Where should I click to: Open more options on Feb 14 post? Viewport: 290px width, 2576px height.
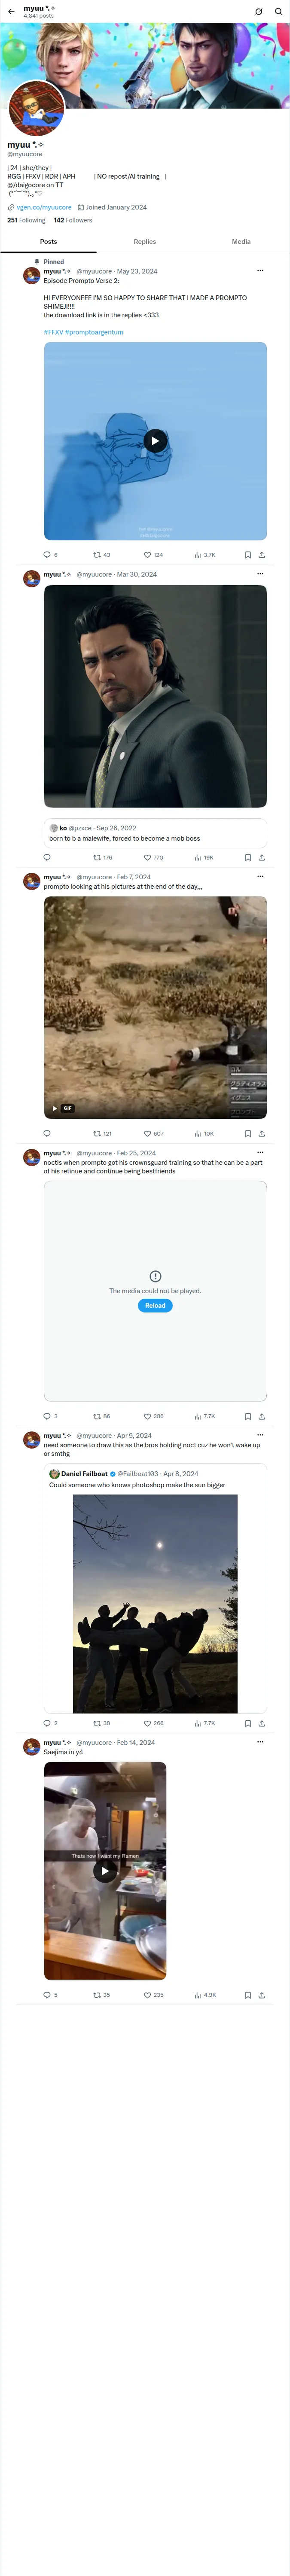260,1742
